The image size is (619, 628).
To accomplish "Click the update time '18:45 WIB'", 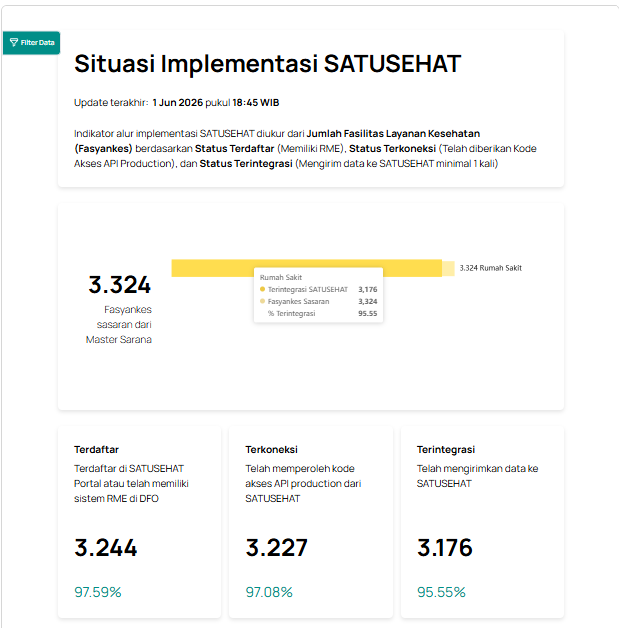I will pyautogui.click(x=256, y=103).
